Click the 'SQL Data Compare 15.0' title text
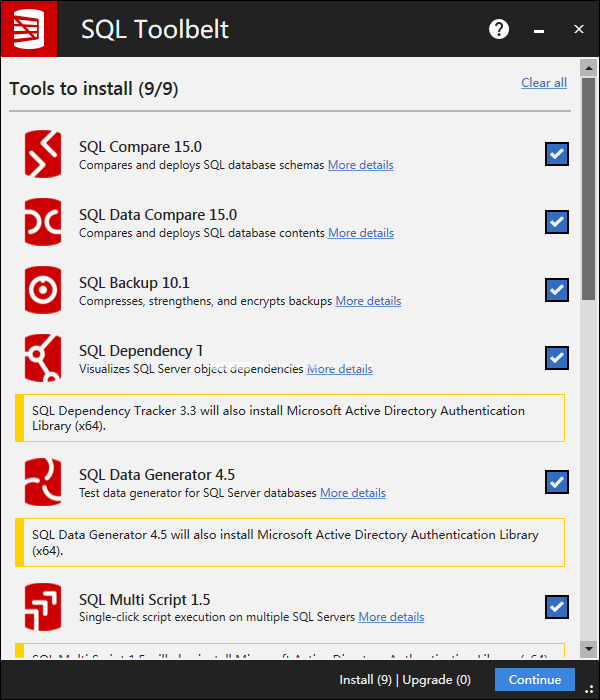 click(x=158, y=215)
